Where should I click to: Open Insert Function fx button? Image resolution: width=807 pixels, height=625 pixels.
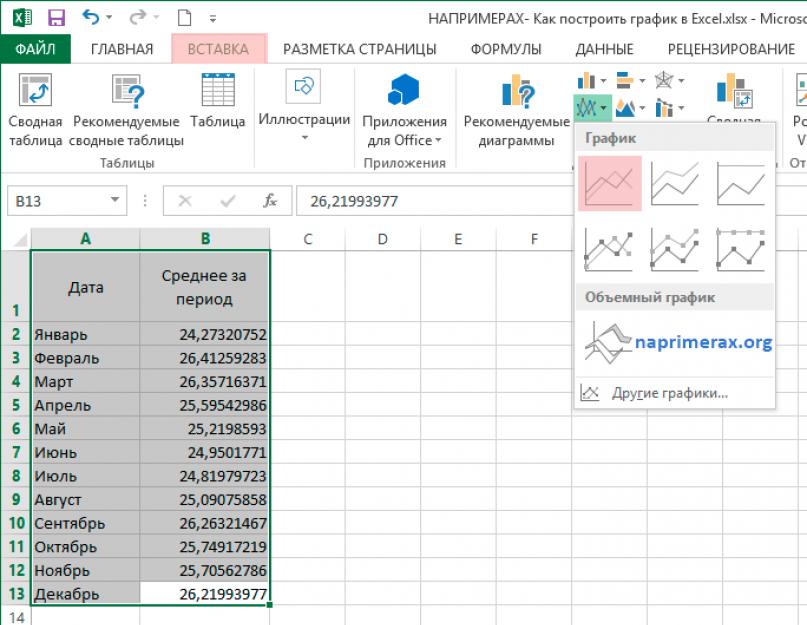[x=270, y=201]
